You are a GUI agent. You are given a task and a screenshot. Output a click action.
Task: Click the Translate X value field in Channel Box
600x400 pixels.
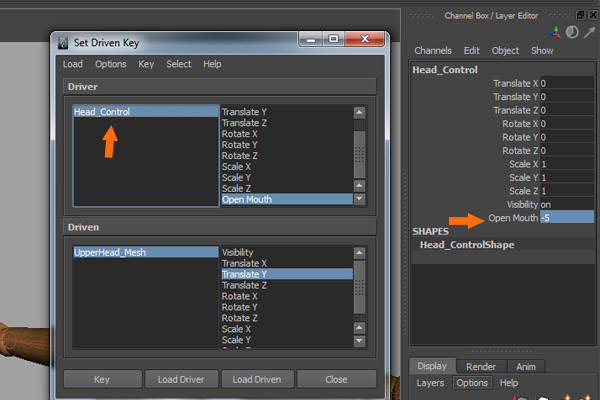point(567,83)
